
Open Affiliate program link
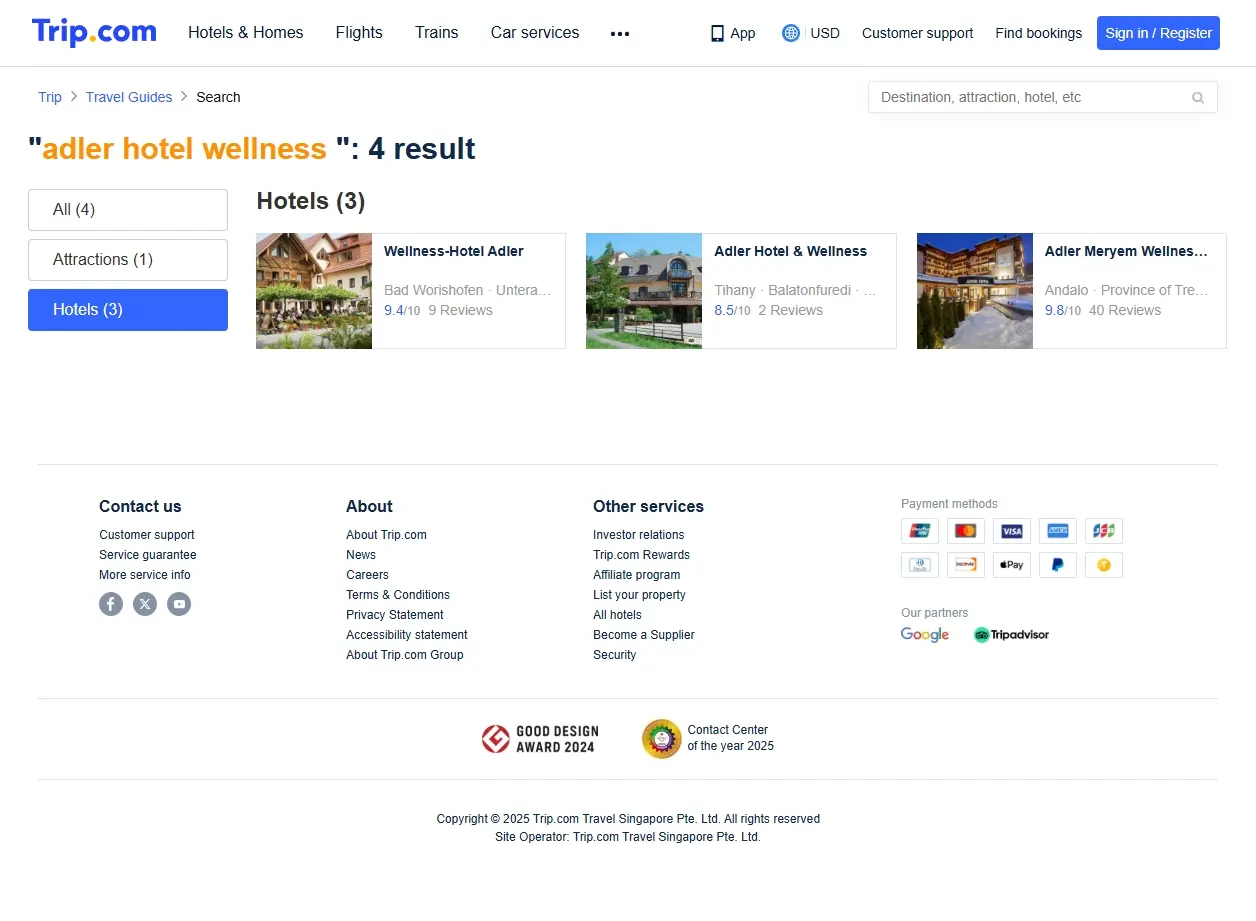coord(636,575)
